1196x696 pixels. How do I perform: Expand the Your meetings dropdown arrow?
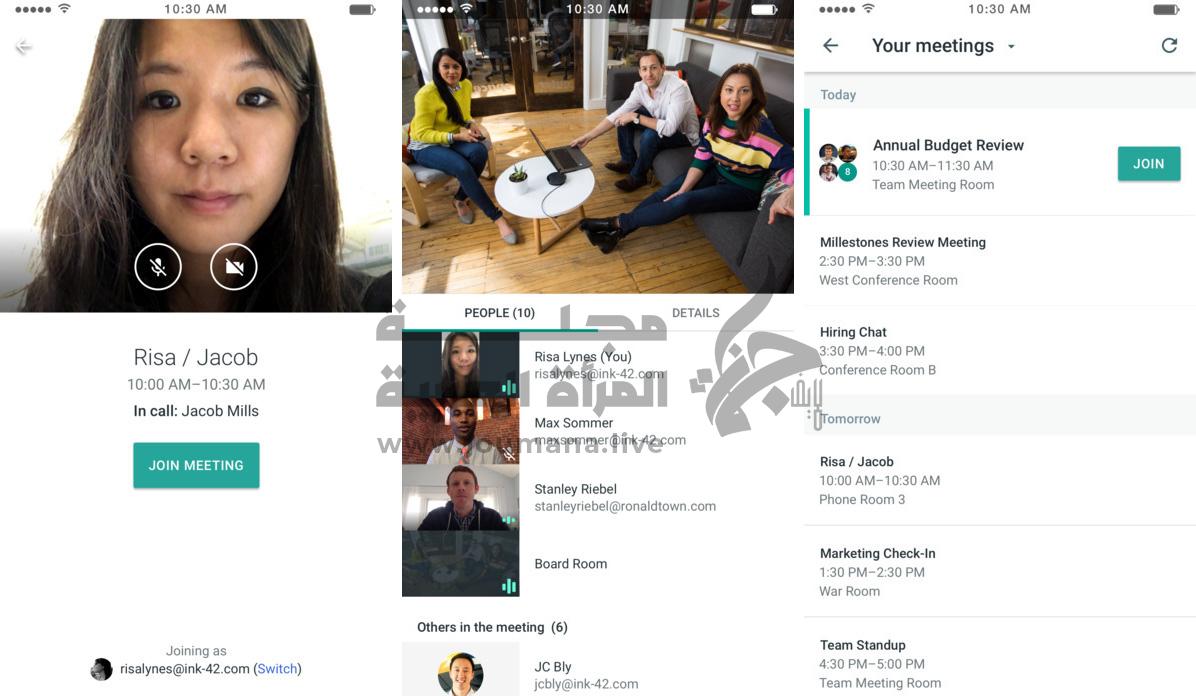[x=1011, y=47]
